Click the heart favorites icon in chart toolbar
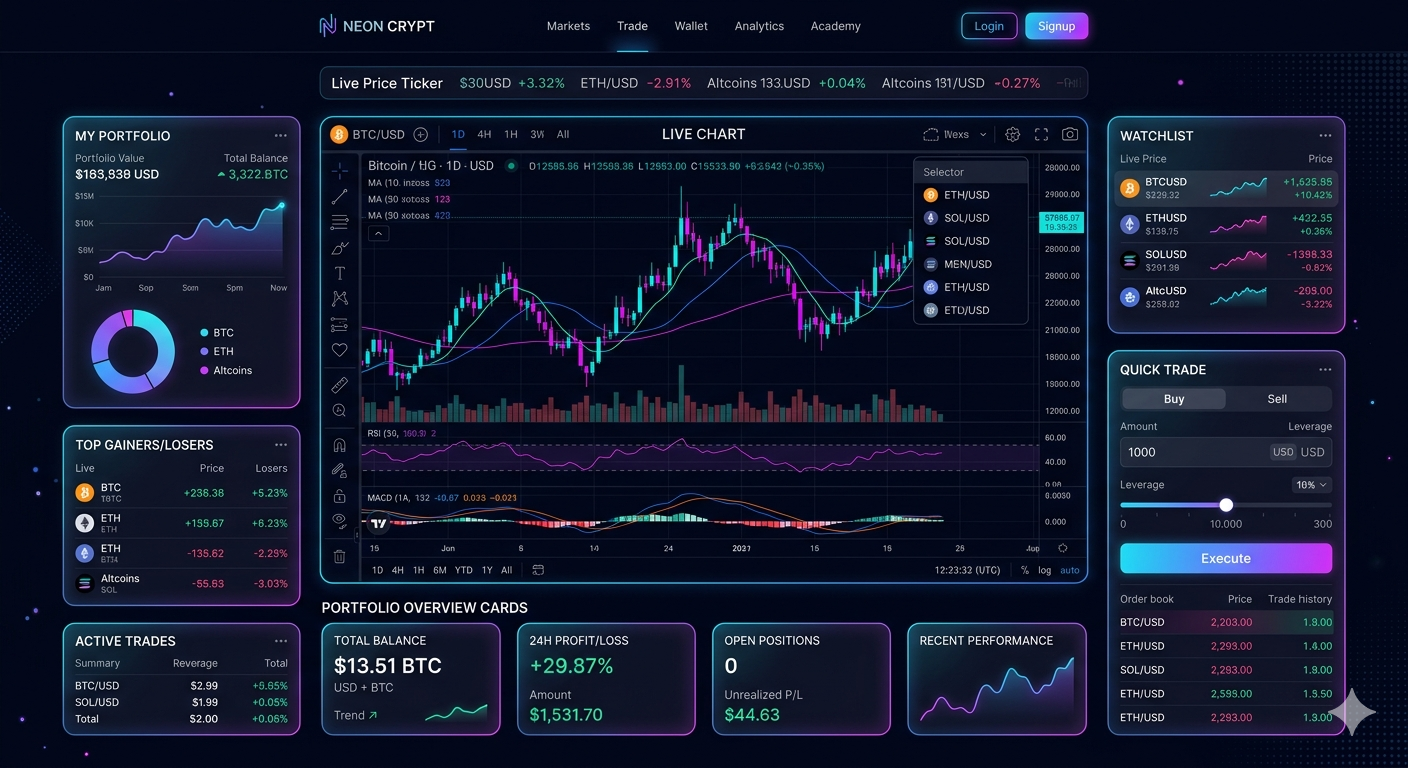Image resolution: width=1408 pixels, height=768 pixels. click(340, 350)
